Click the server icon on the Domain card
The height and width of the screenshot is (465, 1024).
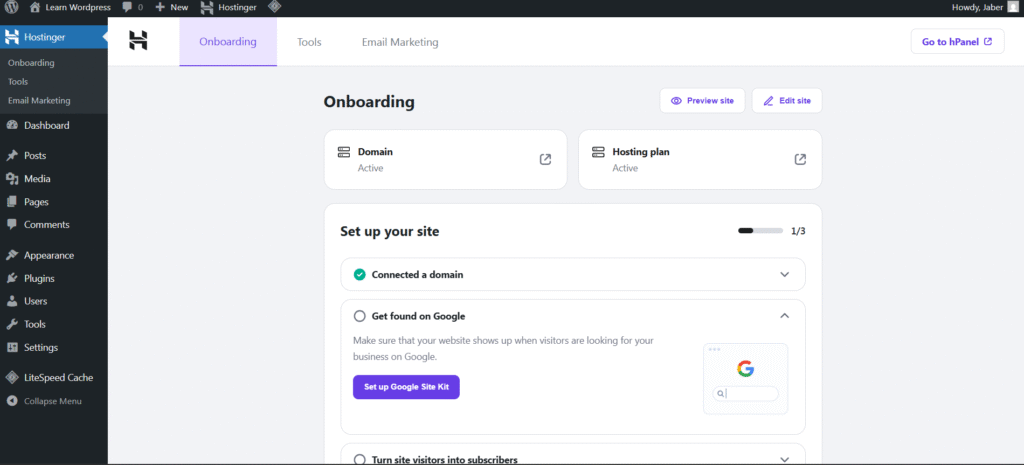click(x=344, y=152)
